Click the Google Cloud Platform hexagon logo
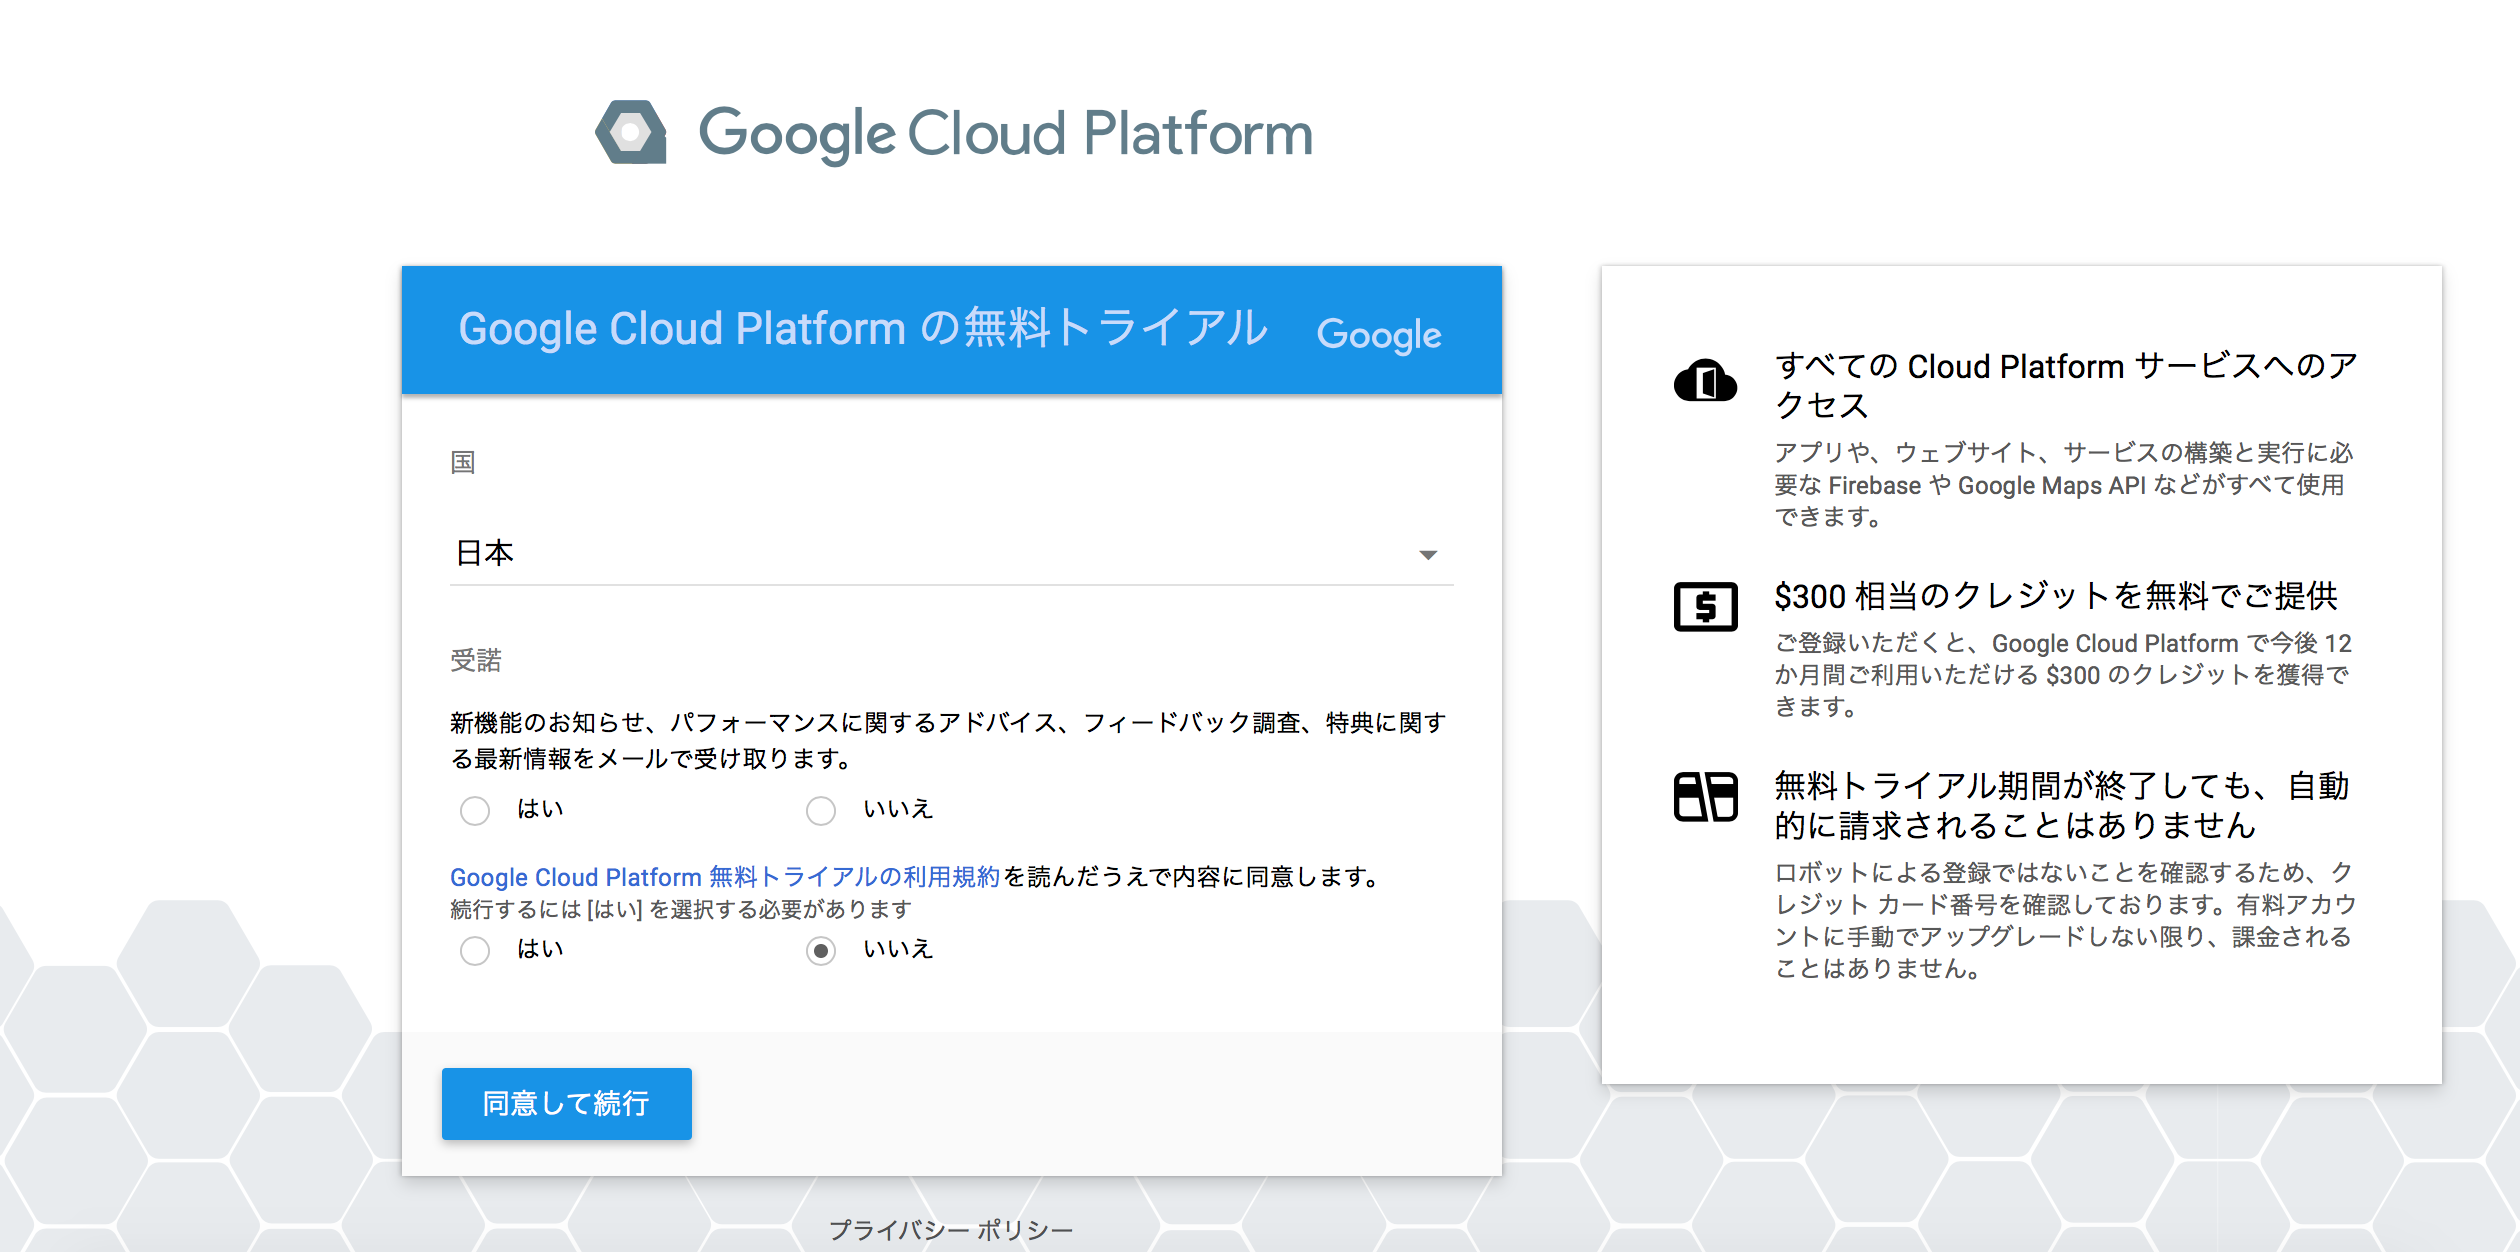This screenshot has width=2520, height=1252. click(x=631, y=132)
